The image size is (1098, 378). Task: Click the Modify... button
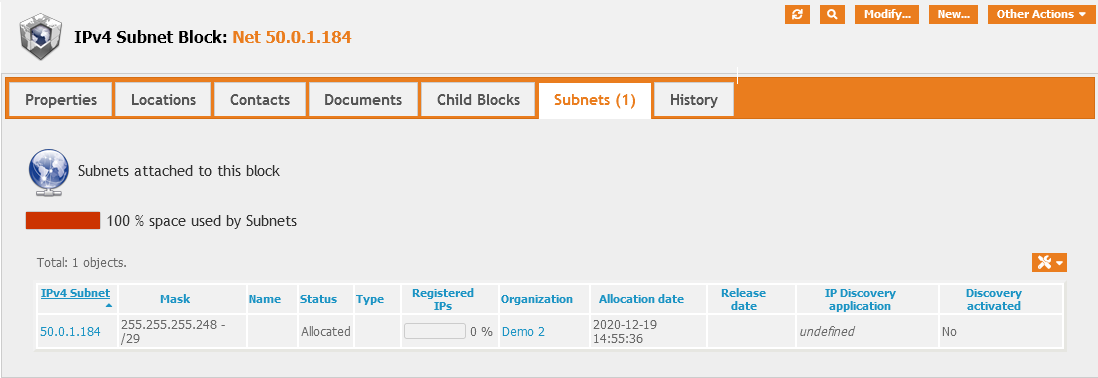coord(887,14)
